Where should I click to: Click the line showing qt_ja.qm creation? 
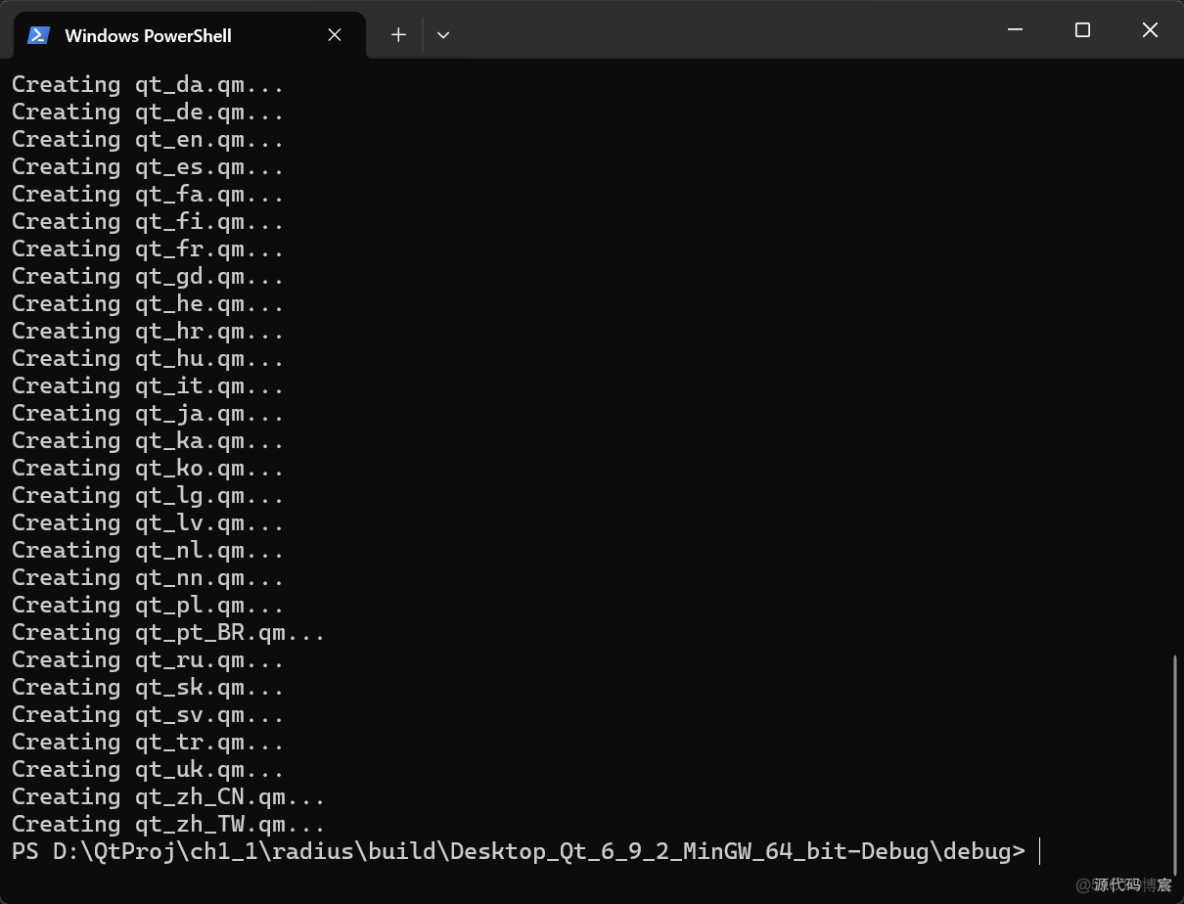146,413
